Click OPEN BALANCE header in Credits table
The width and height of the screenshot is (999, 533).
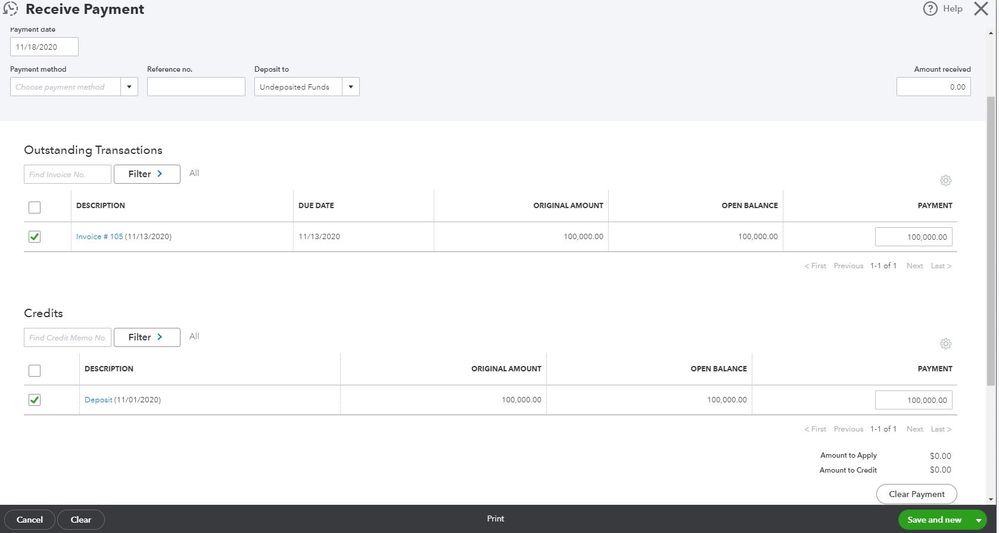pos(719,369)
